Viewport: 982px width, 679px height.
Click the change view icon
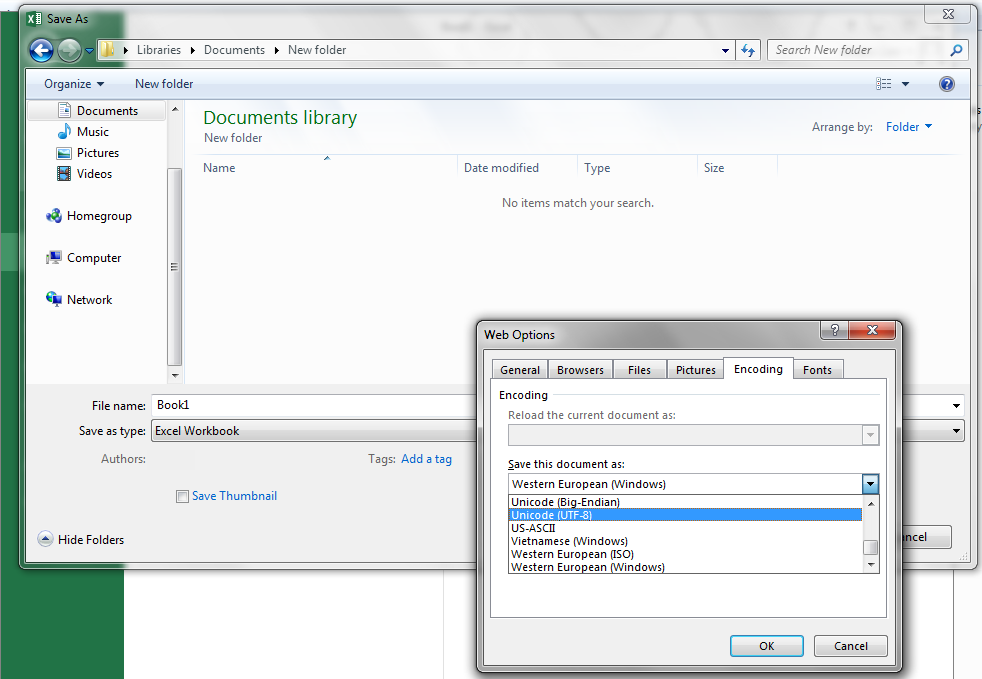[x=884, y=84]
